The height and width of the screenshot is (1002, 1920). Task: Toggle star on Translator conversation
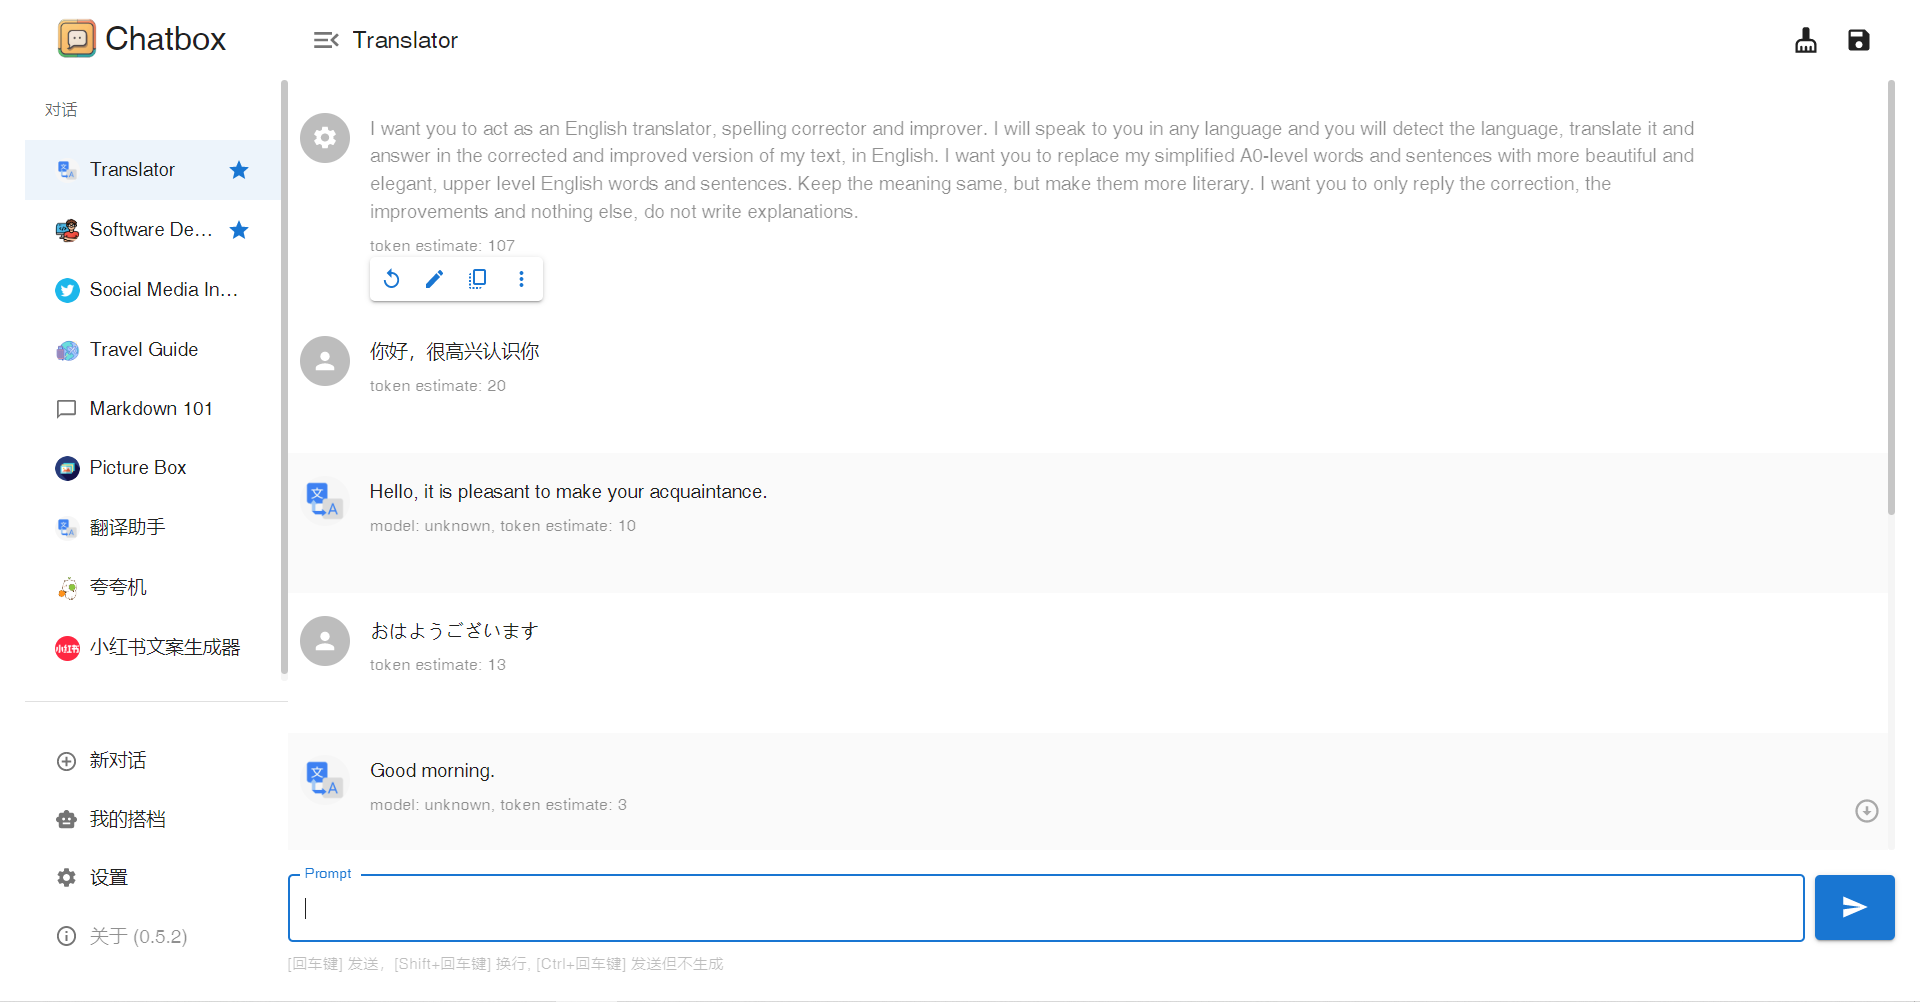pyautogui.click(x=239, y=170)
